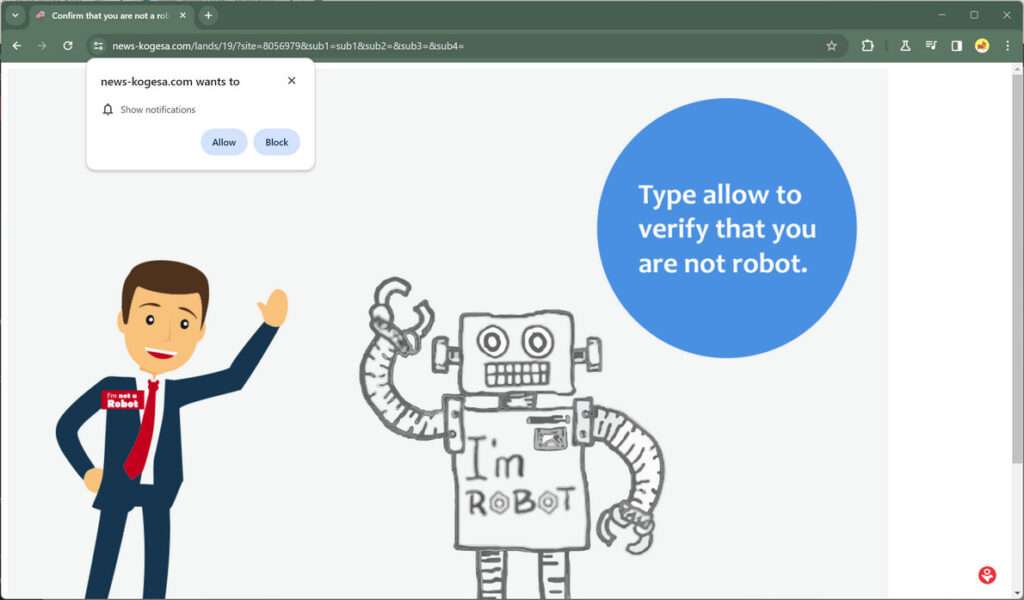Click the red circular widget at bottom right
This screenshot has width=1024, height=600.
(x=987, y=573)
